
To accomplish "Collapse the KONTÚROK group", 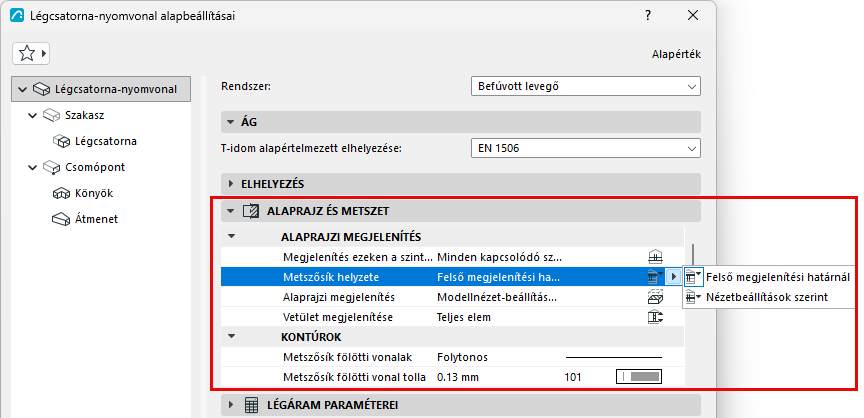I will pyautogui.click(x=231, y=336).
